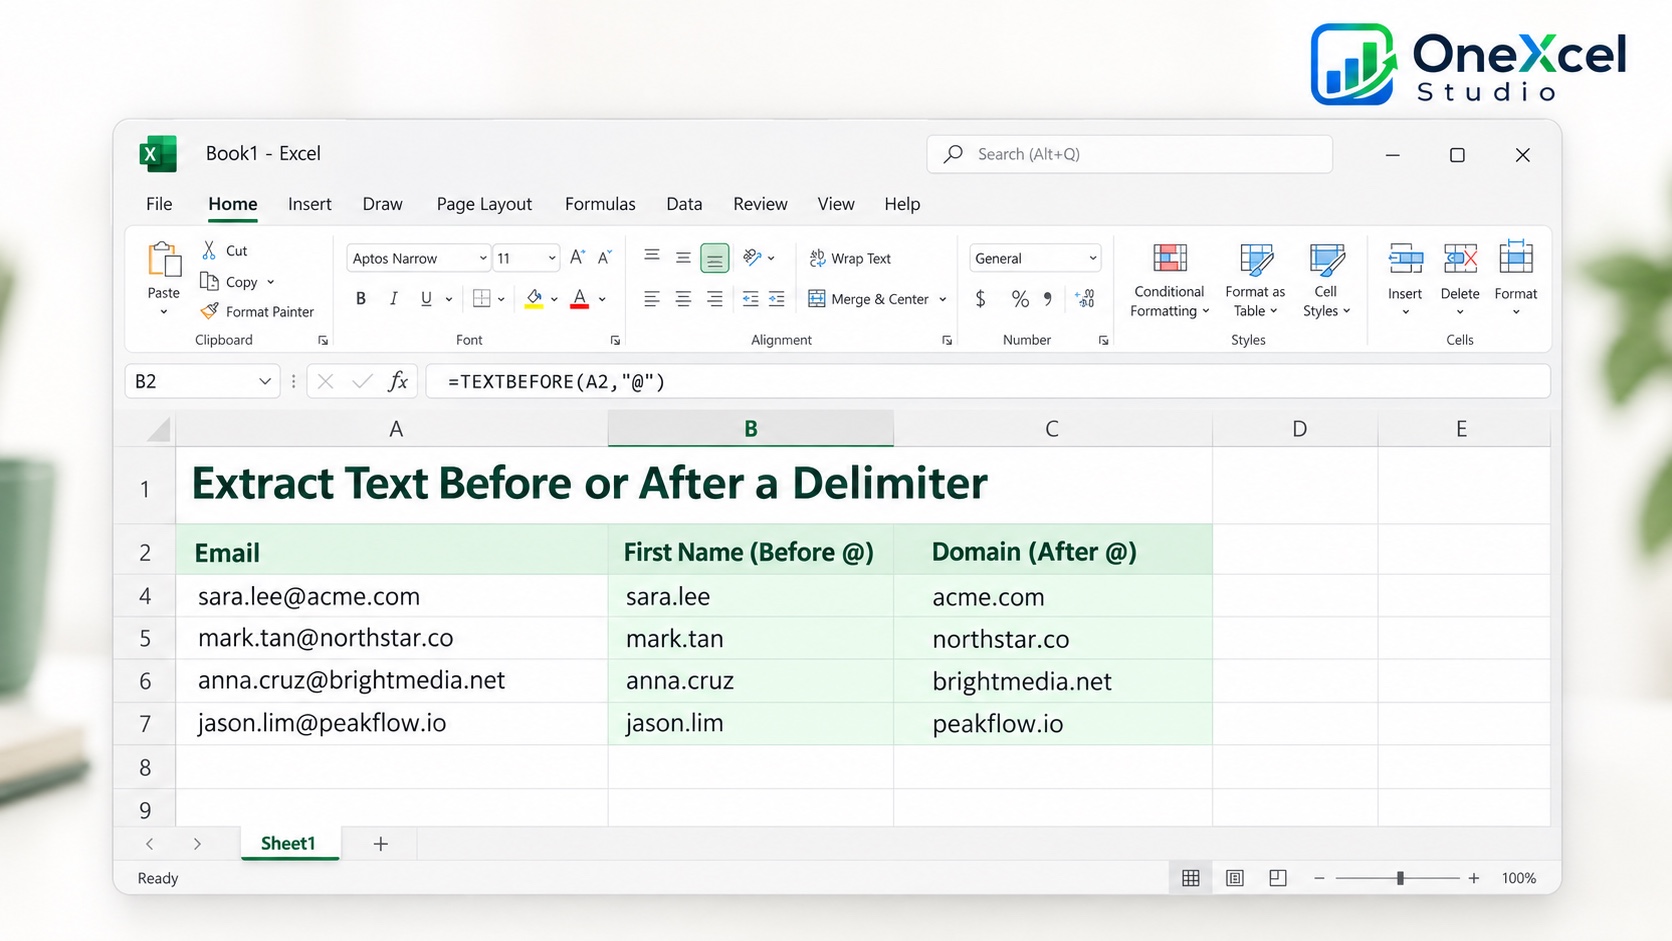Image resolution: width=1672 pixels, height=941 pixels.
Task: Open the General number format dropdown
Action: click(x=1093, y=258)
